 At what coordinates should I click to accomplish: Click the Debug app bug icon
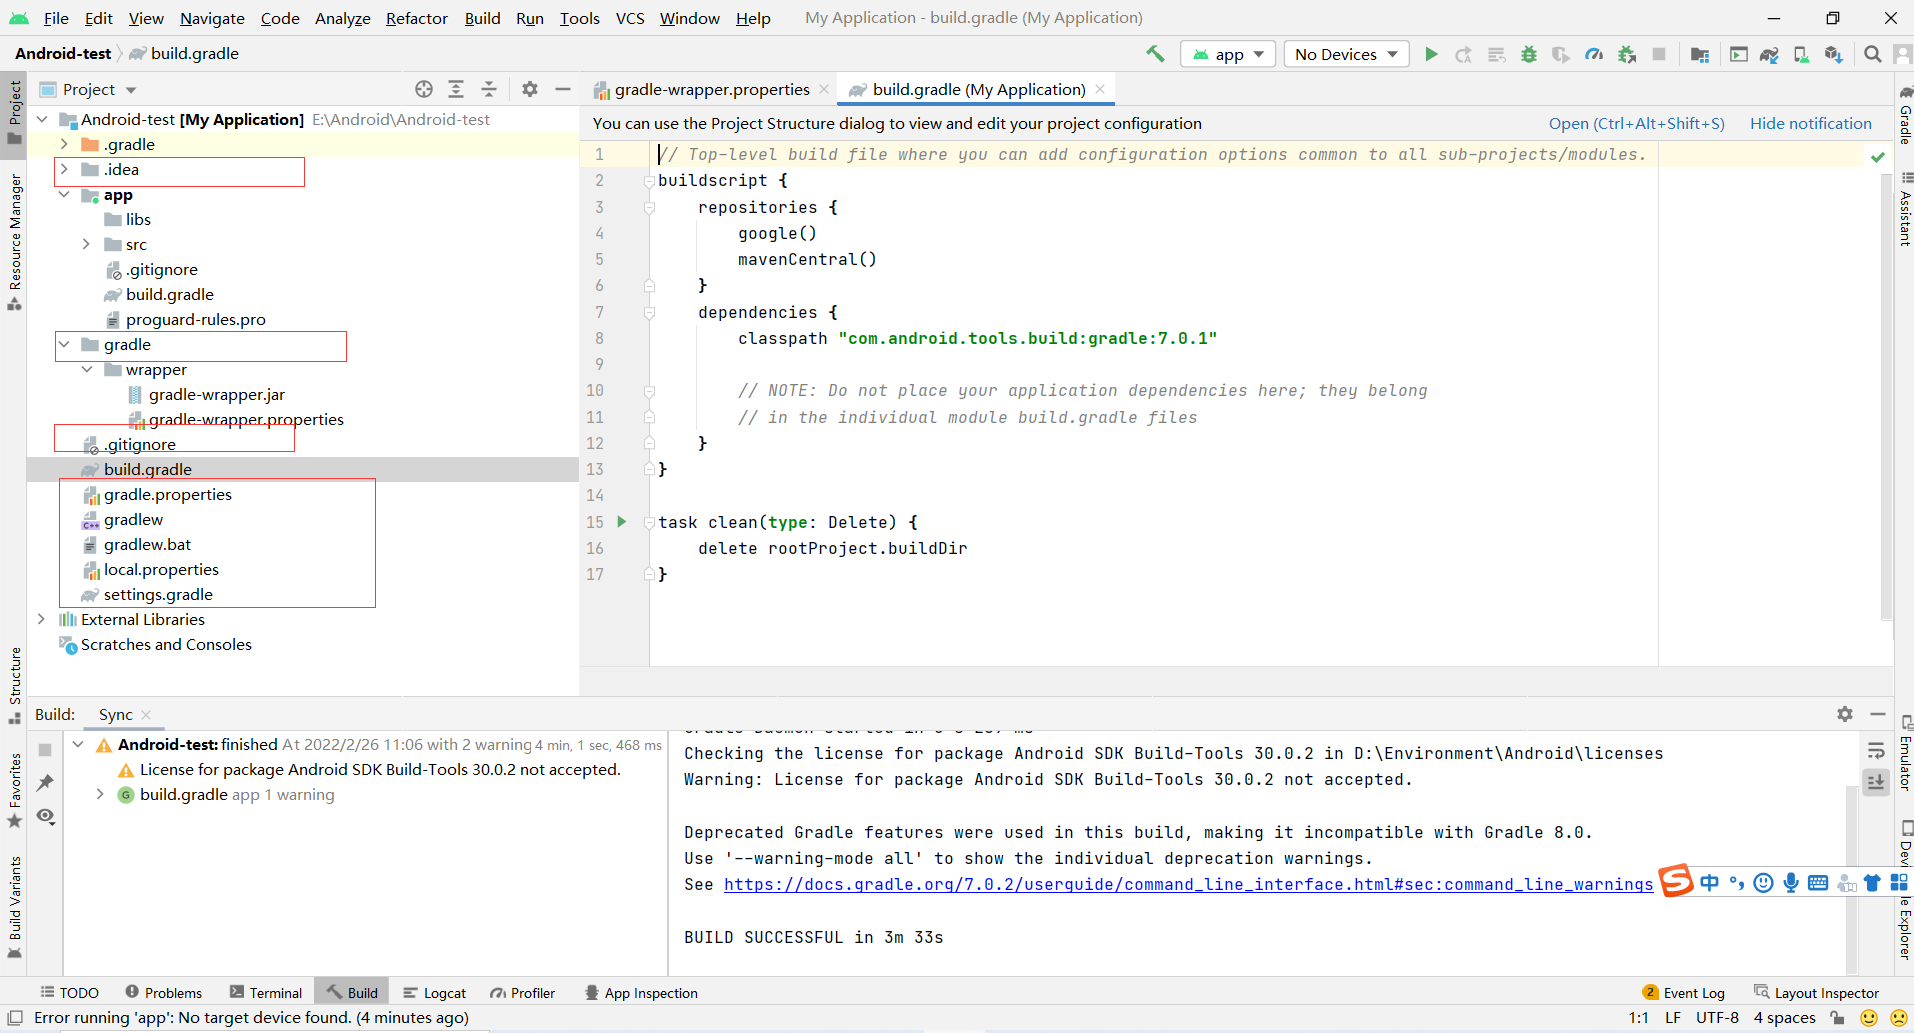tap(1528, 54)
